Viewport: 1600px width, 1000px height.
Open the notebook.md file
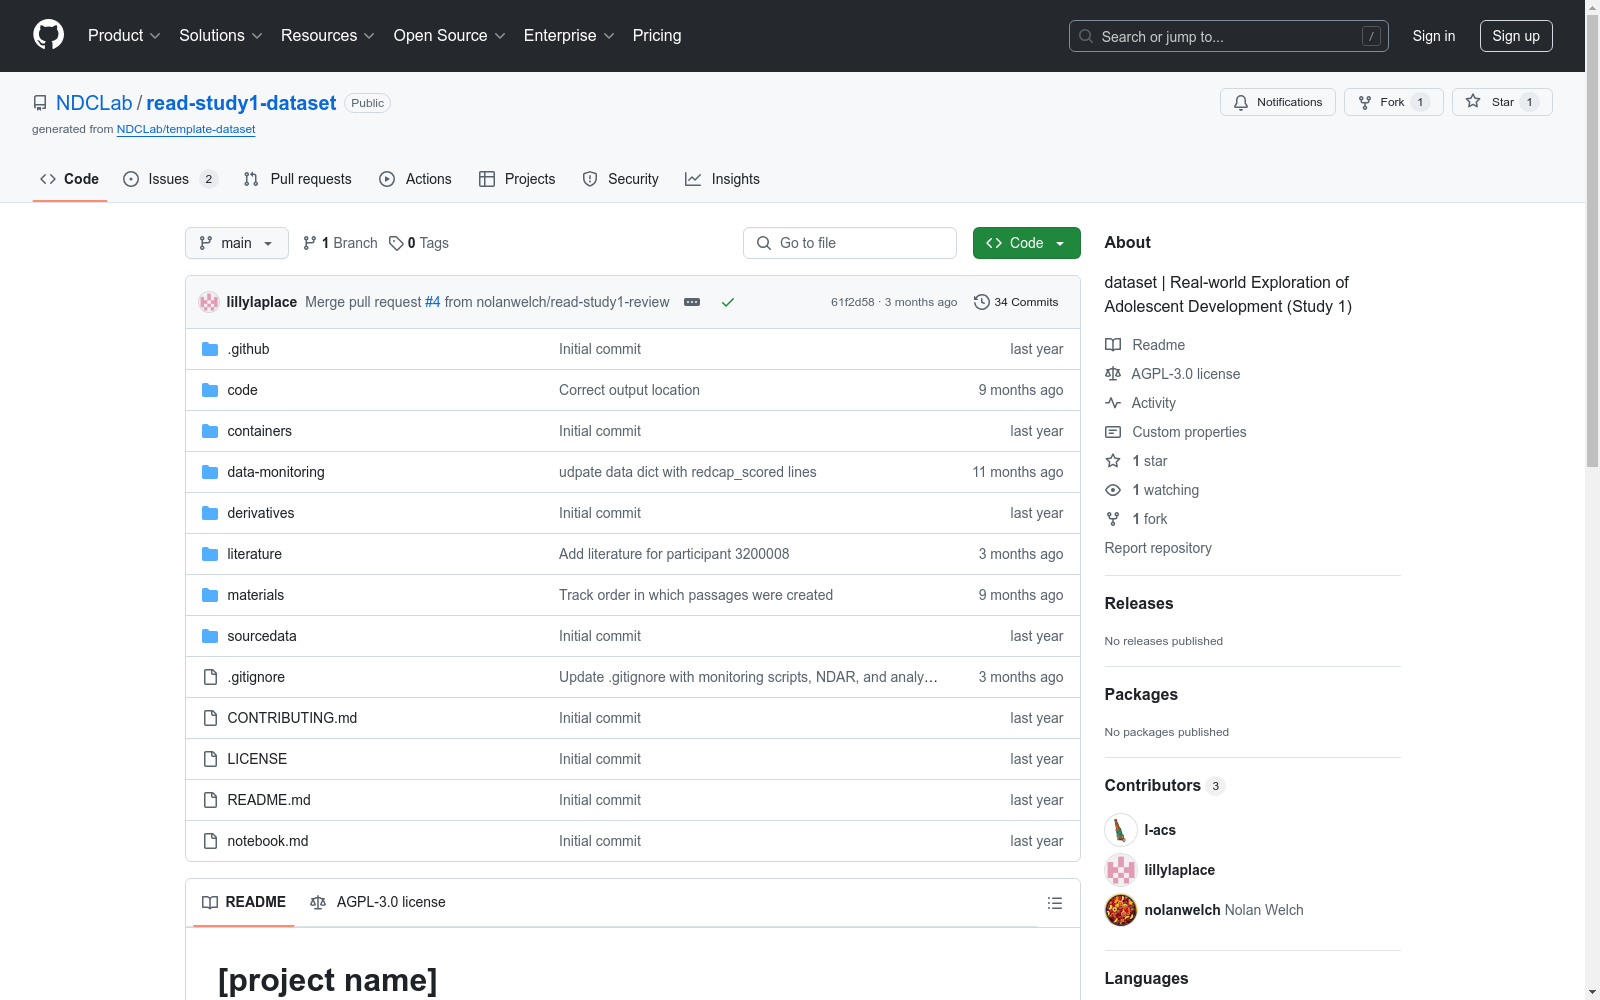tap(268, 841)
